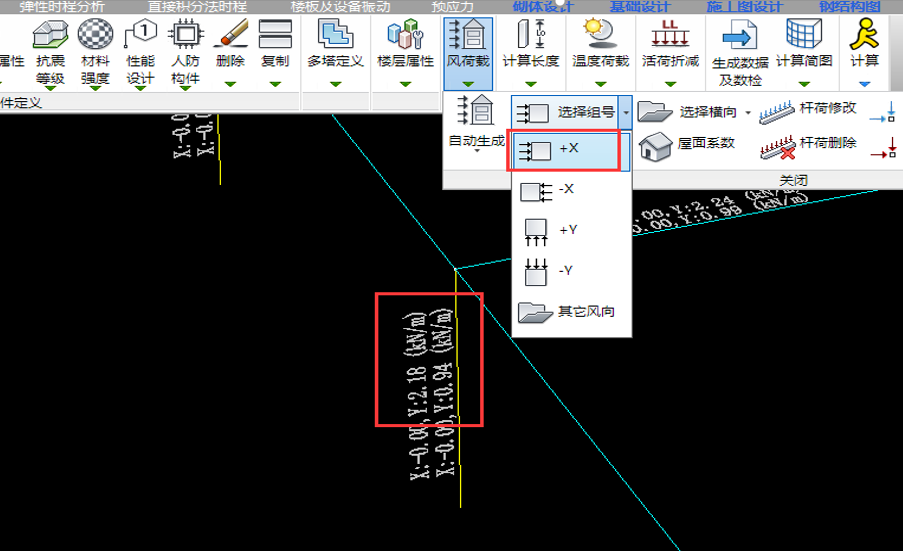Choose 其它风向 other wind direction

pos(571,312)
